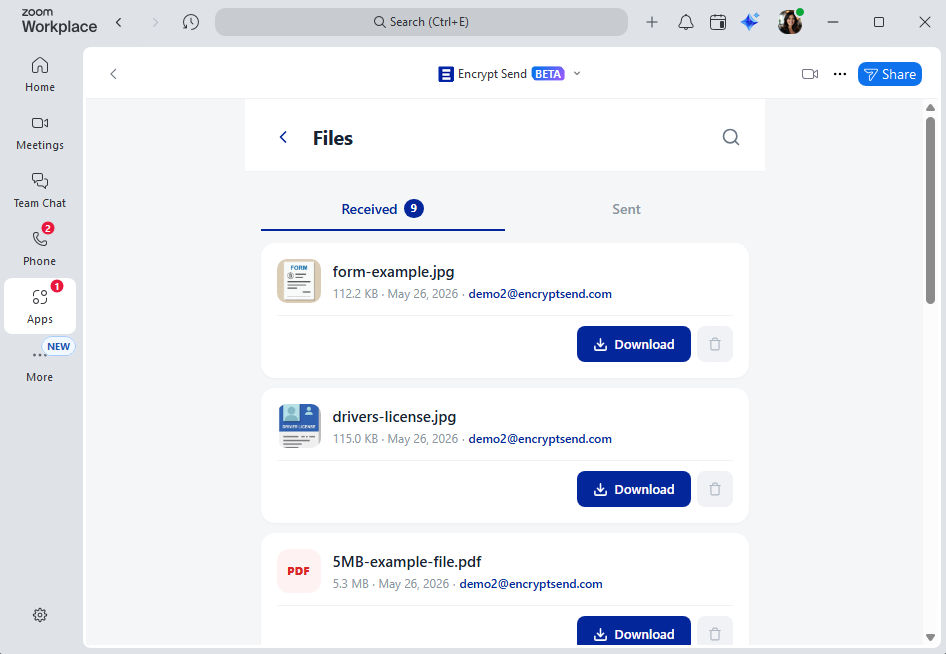Image resolution: width=946 pixels, height=654 pixels.
Task: Click the sender email for drivers-license.jpg
Action: pos(540,439)
